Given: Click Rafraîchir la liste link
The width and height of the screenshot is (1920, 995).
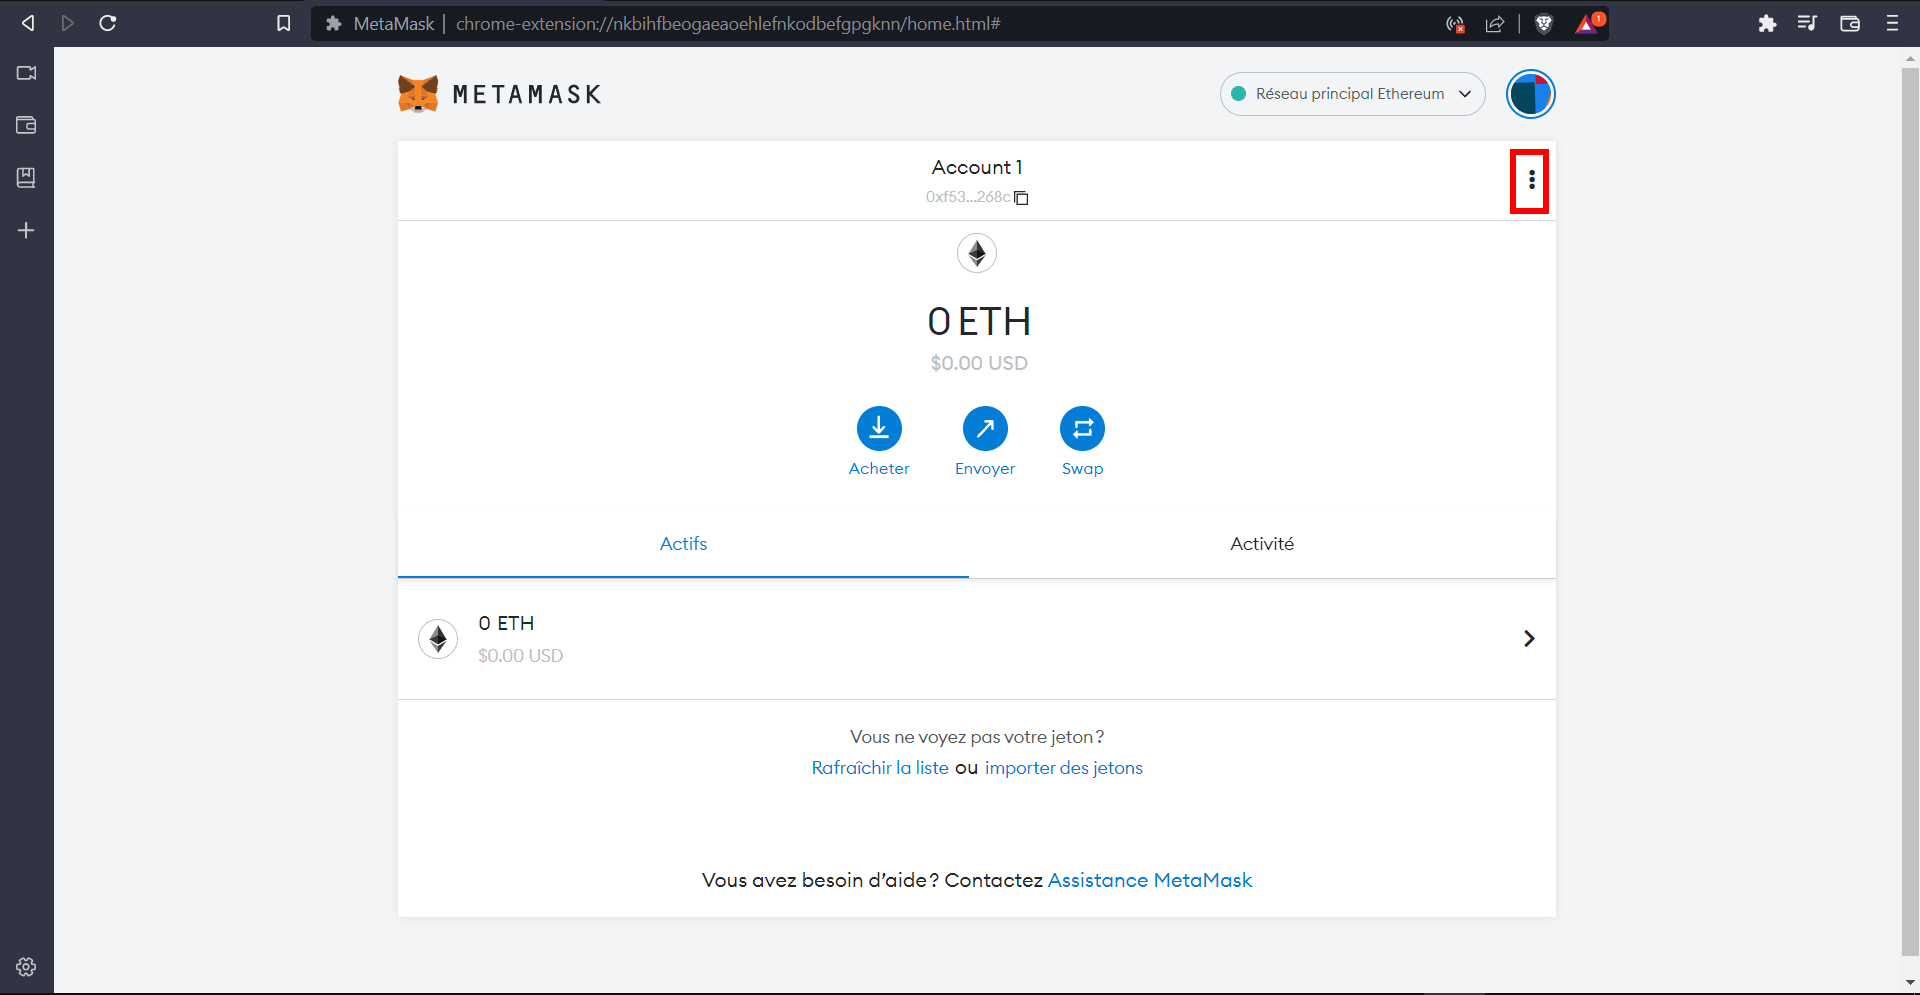Looking at the screenshot, I should coord(880,768).
